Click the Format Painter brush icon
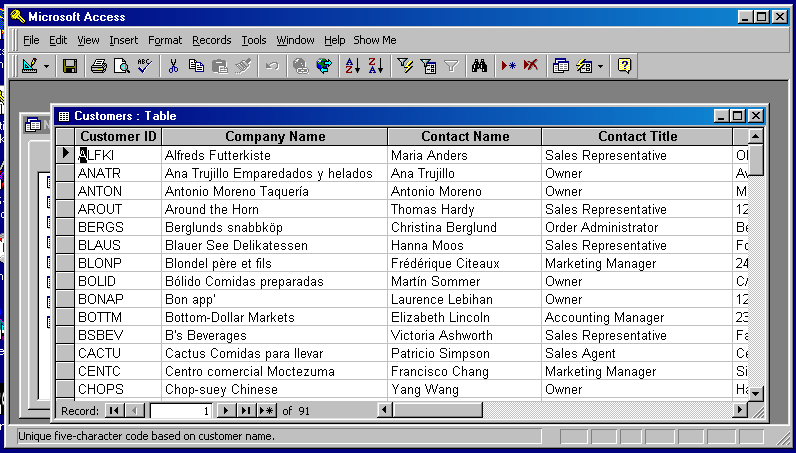This screenshot has width=796, height=453. (243, 66)
